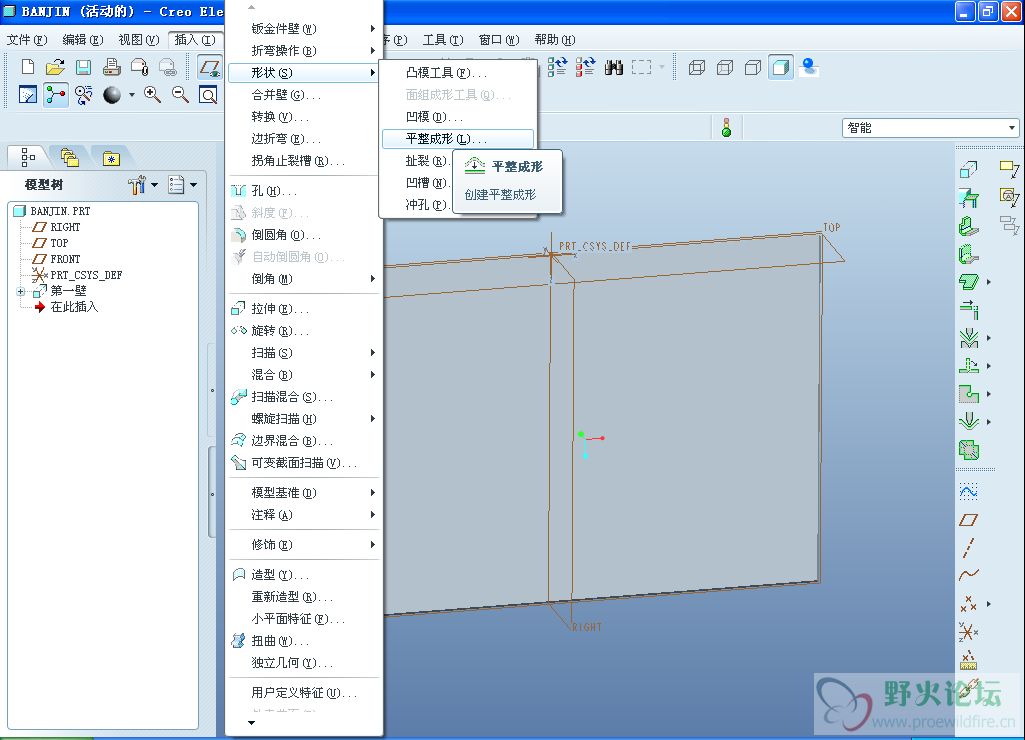The width and height of the screenshot is (1025, 740).
Task: Open the 文件 menu
Action: pyautogui.click(x=27, y=40)
